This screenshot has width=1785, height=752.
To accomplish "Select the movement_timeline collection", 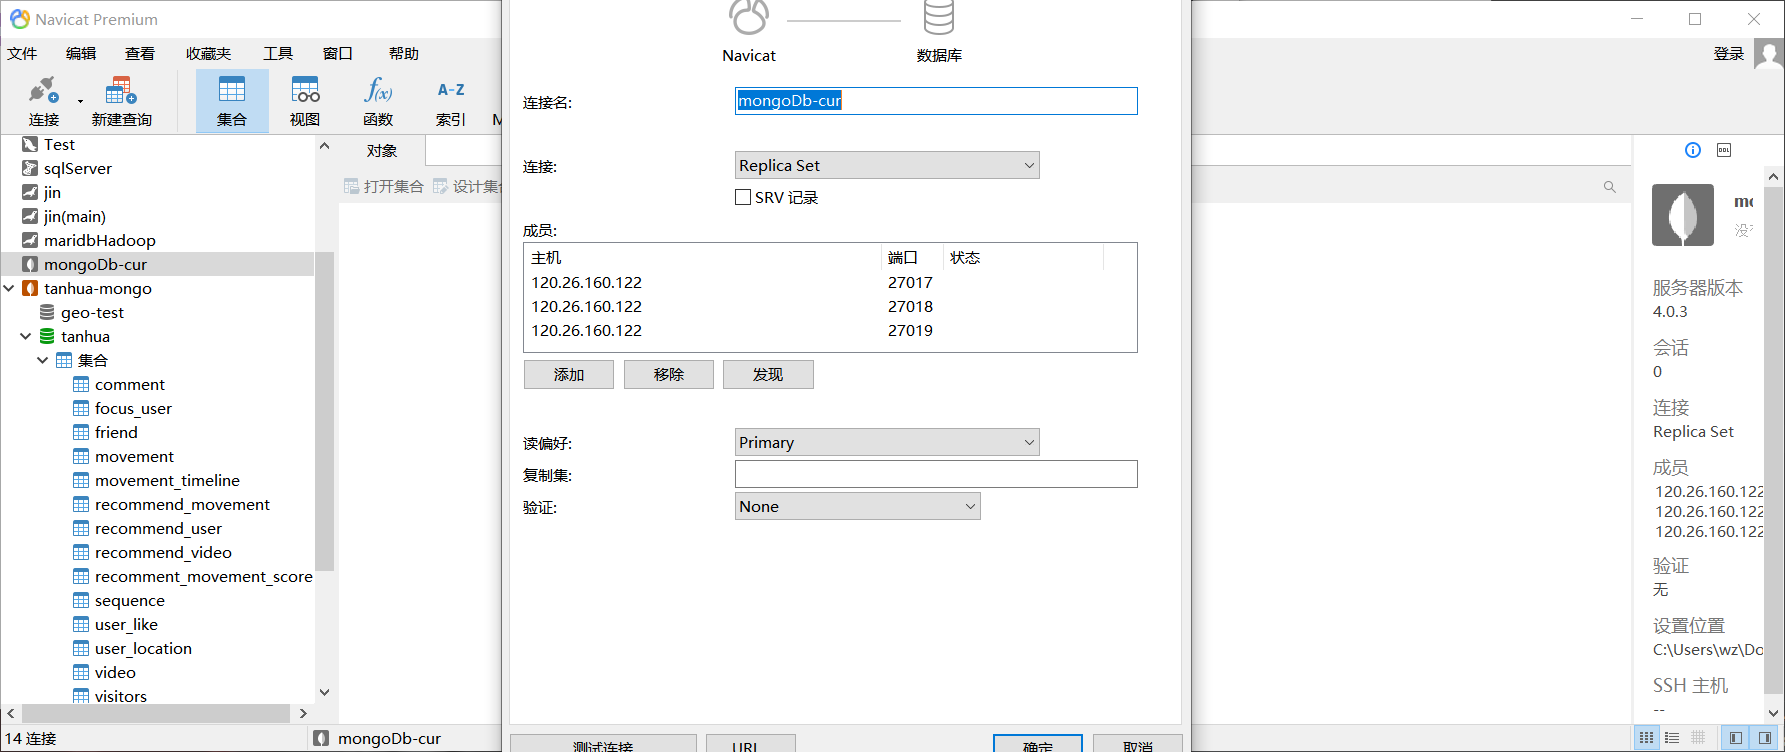I will pyautogui.click(x=167, y=481).
